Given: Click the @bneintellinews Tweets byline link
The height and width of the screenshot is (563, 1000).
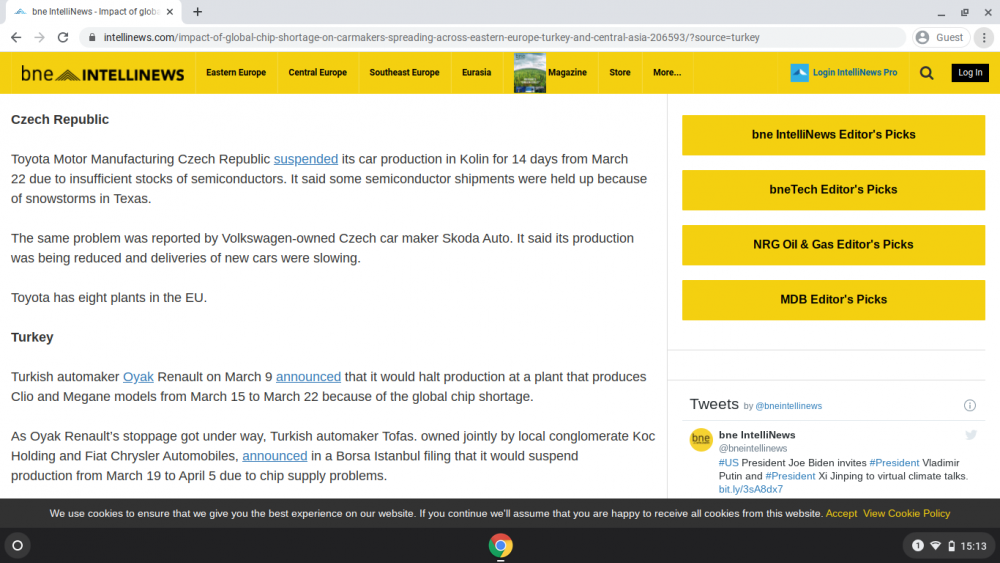Looking at the screenshot, I should tap(788, 406).
